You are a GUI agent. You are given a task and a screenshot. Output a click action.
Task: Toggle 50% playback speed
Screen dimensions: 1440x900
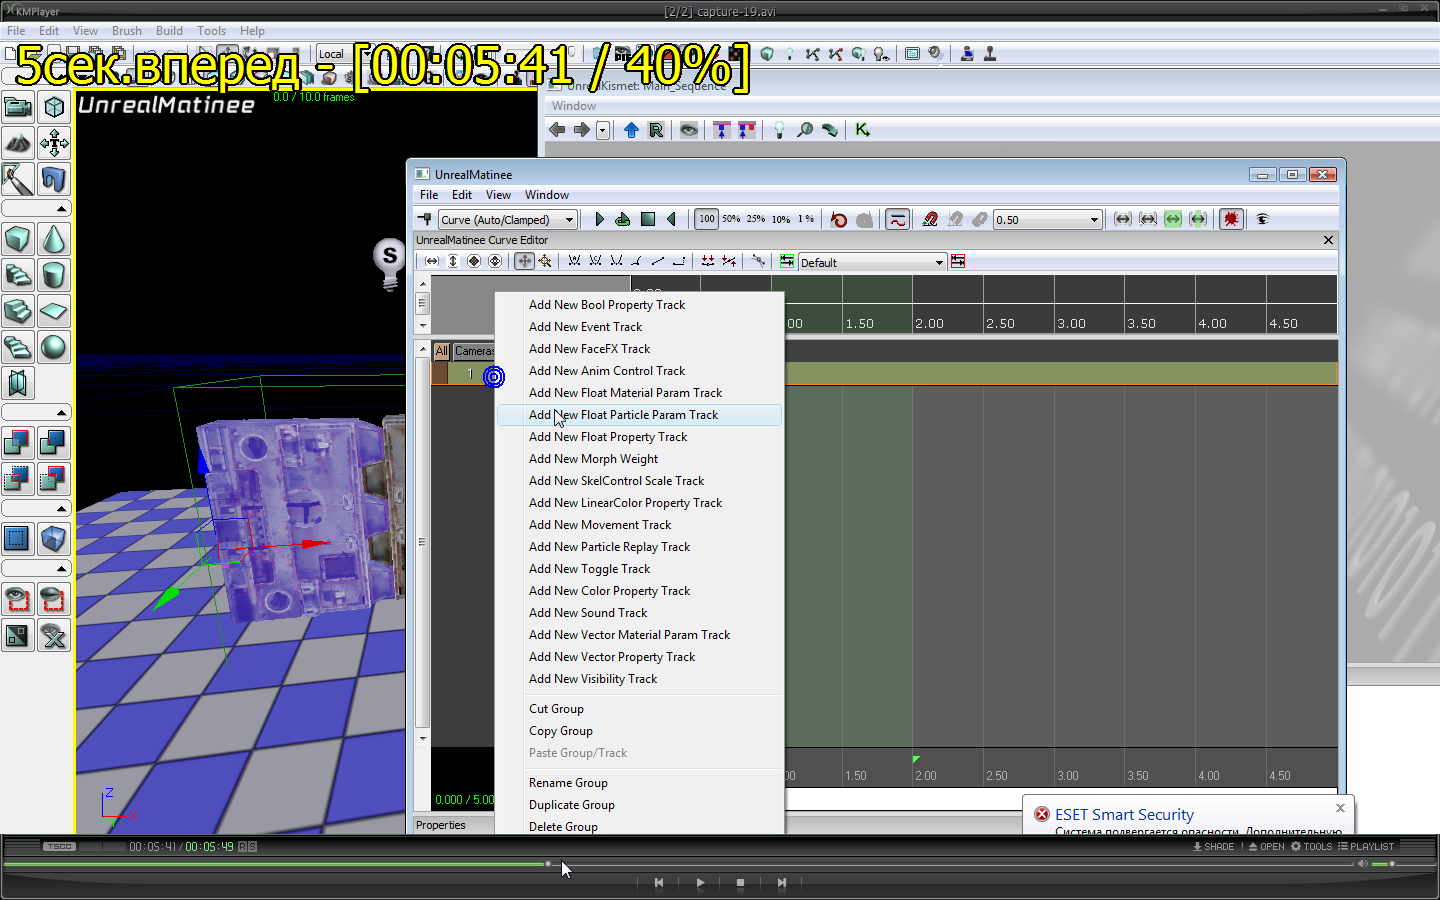pyautogui.click(x=731, y=219)
